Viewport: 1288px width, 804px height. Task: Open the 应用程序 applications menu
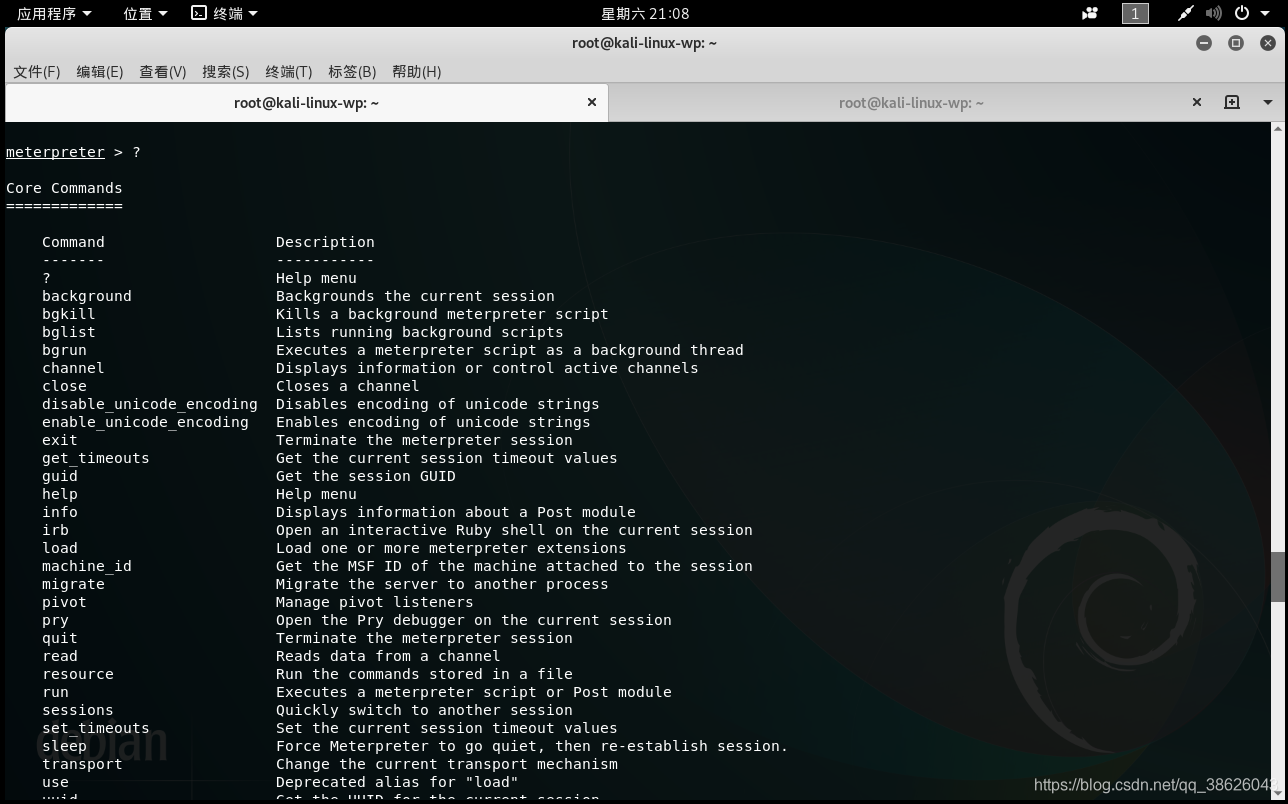point(54,13)
